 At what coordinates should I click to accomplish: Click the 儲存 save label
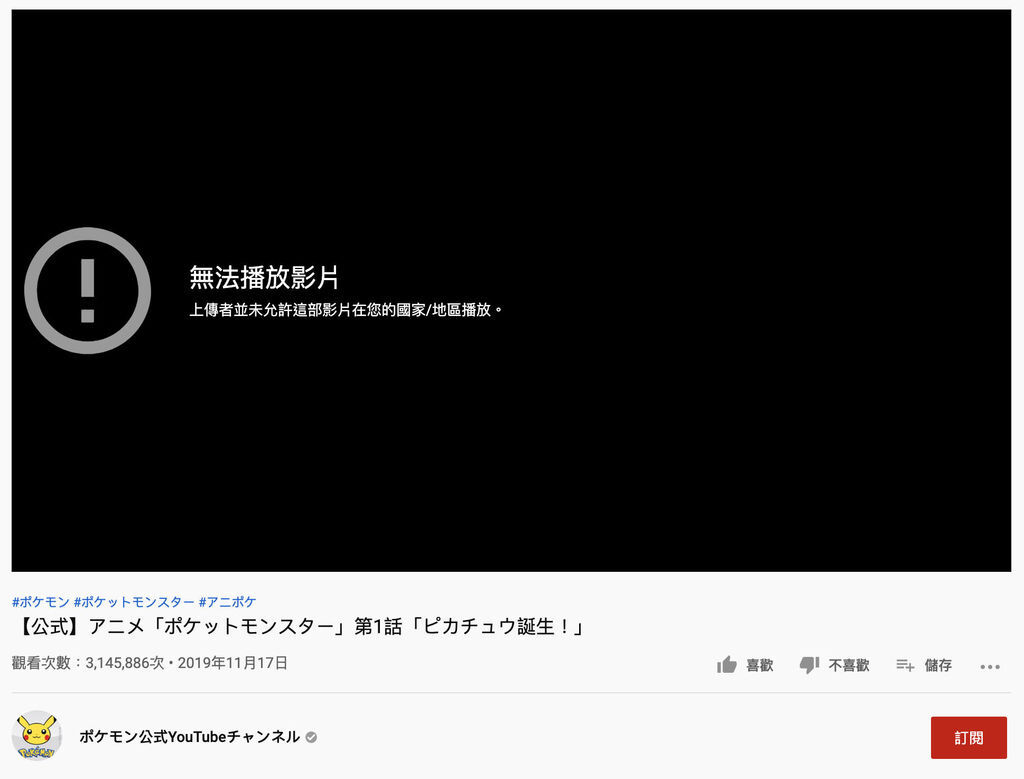(x=938, y=665)
